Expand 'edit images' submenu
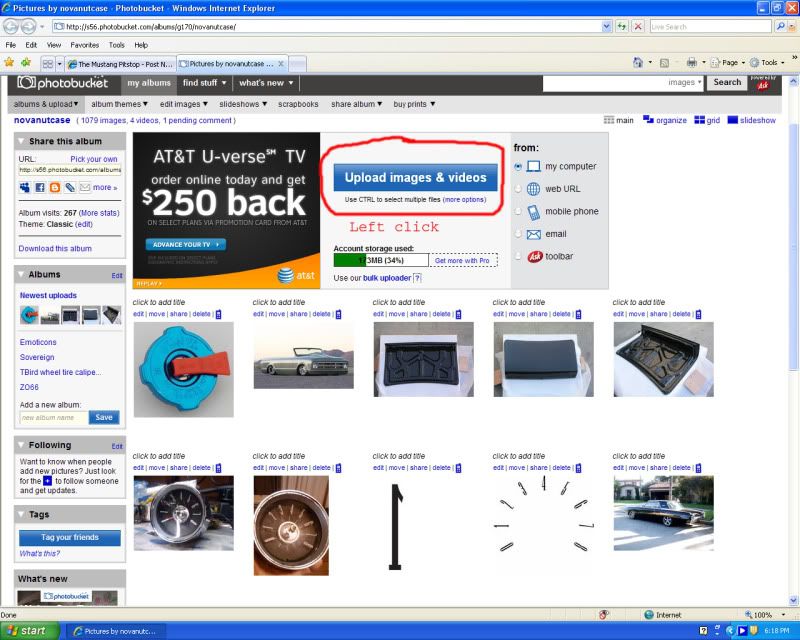 pyautogui.click(x=184, y=104)
